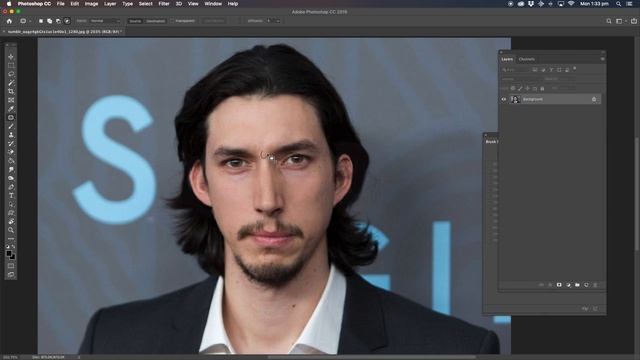The width and height of the screenshot is (640, 360).
Task: Select the Crop tool
Action: (x=11, y=91)
